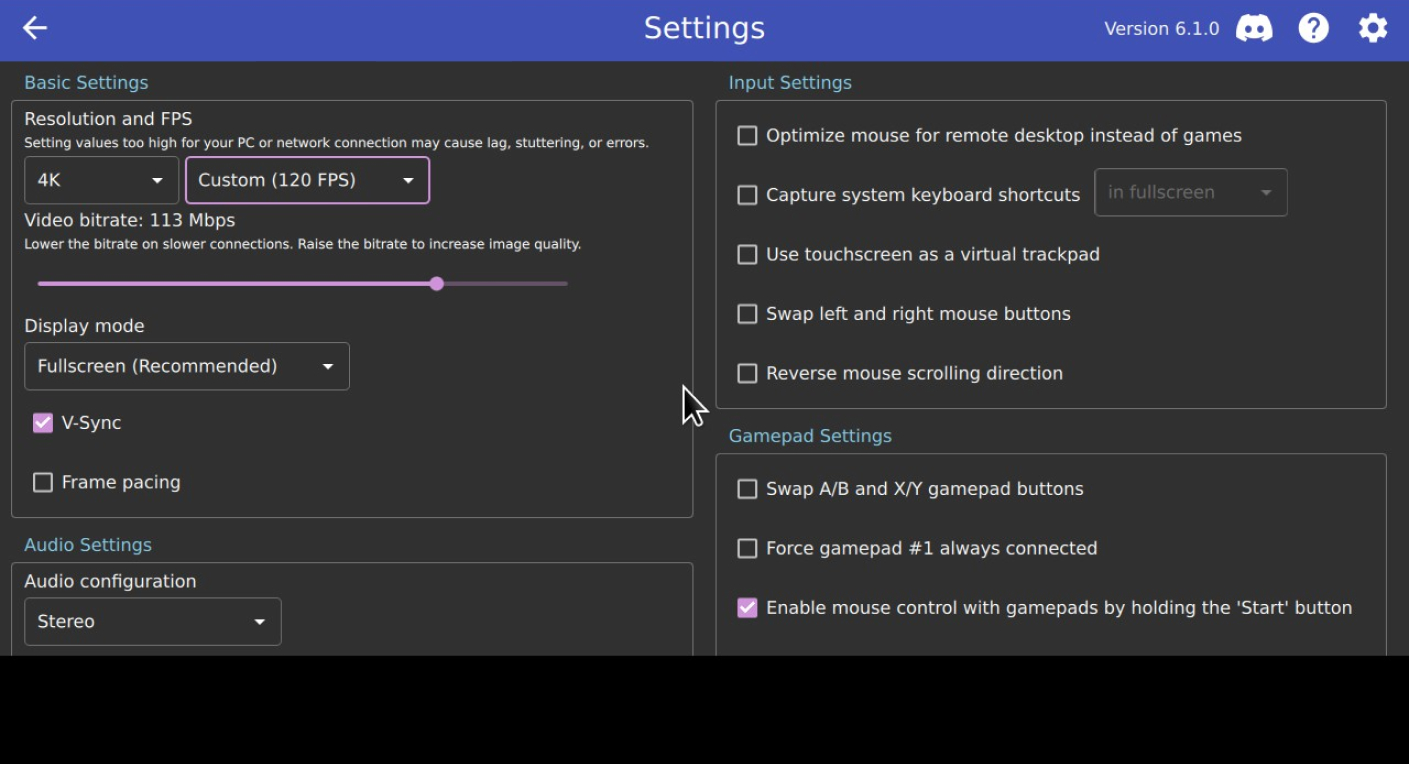Enable capture system keyboard shortcuts
Viewport: 1409px width, 764px height.
(x=746, y=195)
